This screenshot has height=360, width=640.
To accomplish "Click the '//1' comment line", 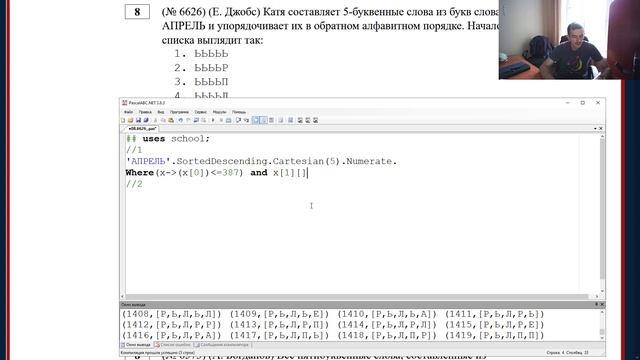I will 134,150.
